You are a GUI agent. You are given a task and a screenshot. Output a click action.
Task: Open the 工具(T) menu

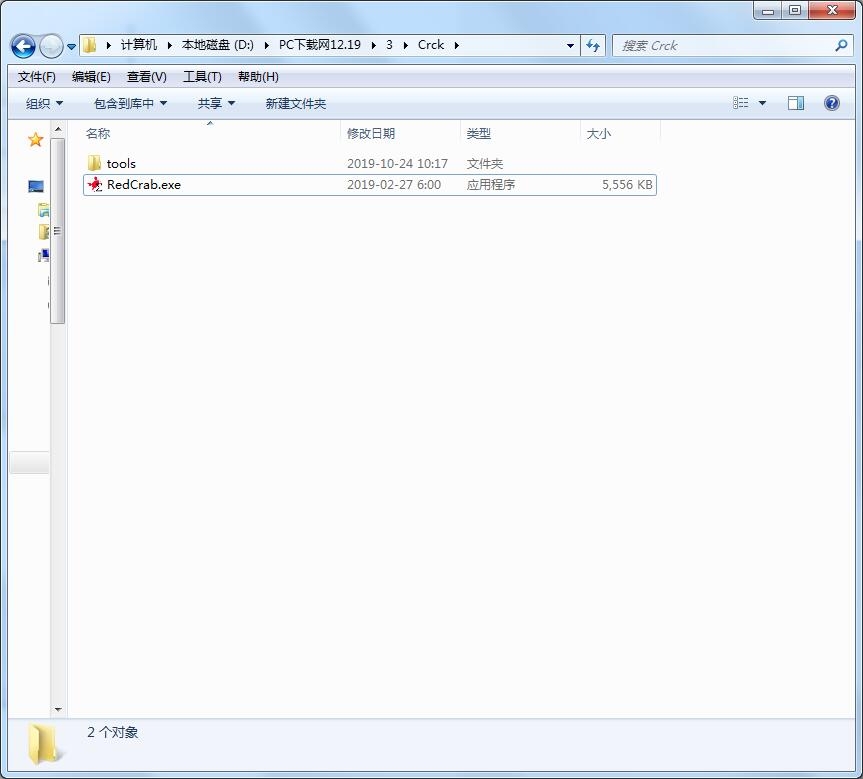pyautogui.click(x=202, y=77)
